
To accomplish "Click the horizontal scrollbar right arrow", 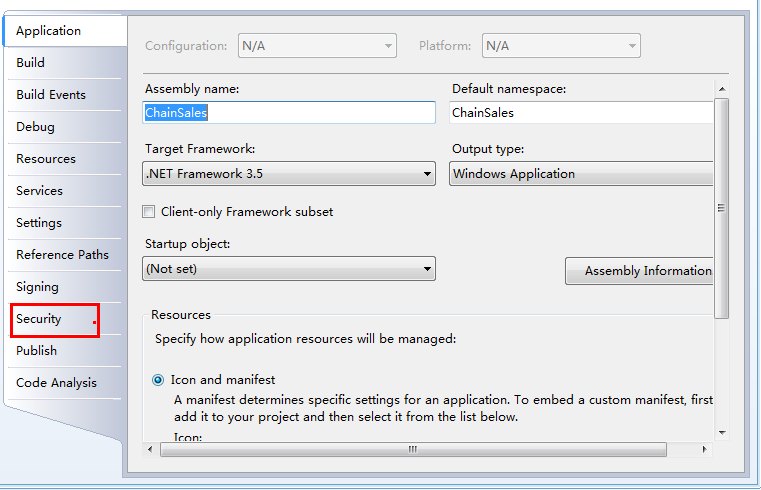I will pos(704,449).
